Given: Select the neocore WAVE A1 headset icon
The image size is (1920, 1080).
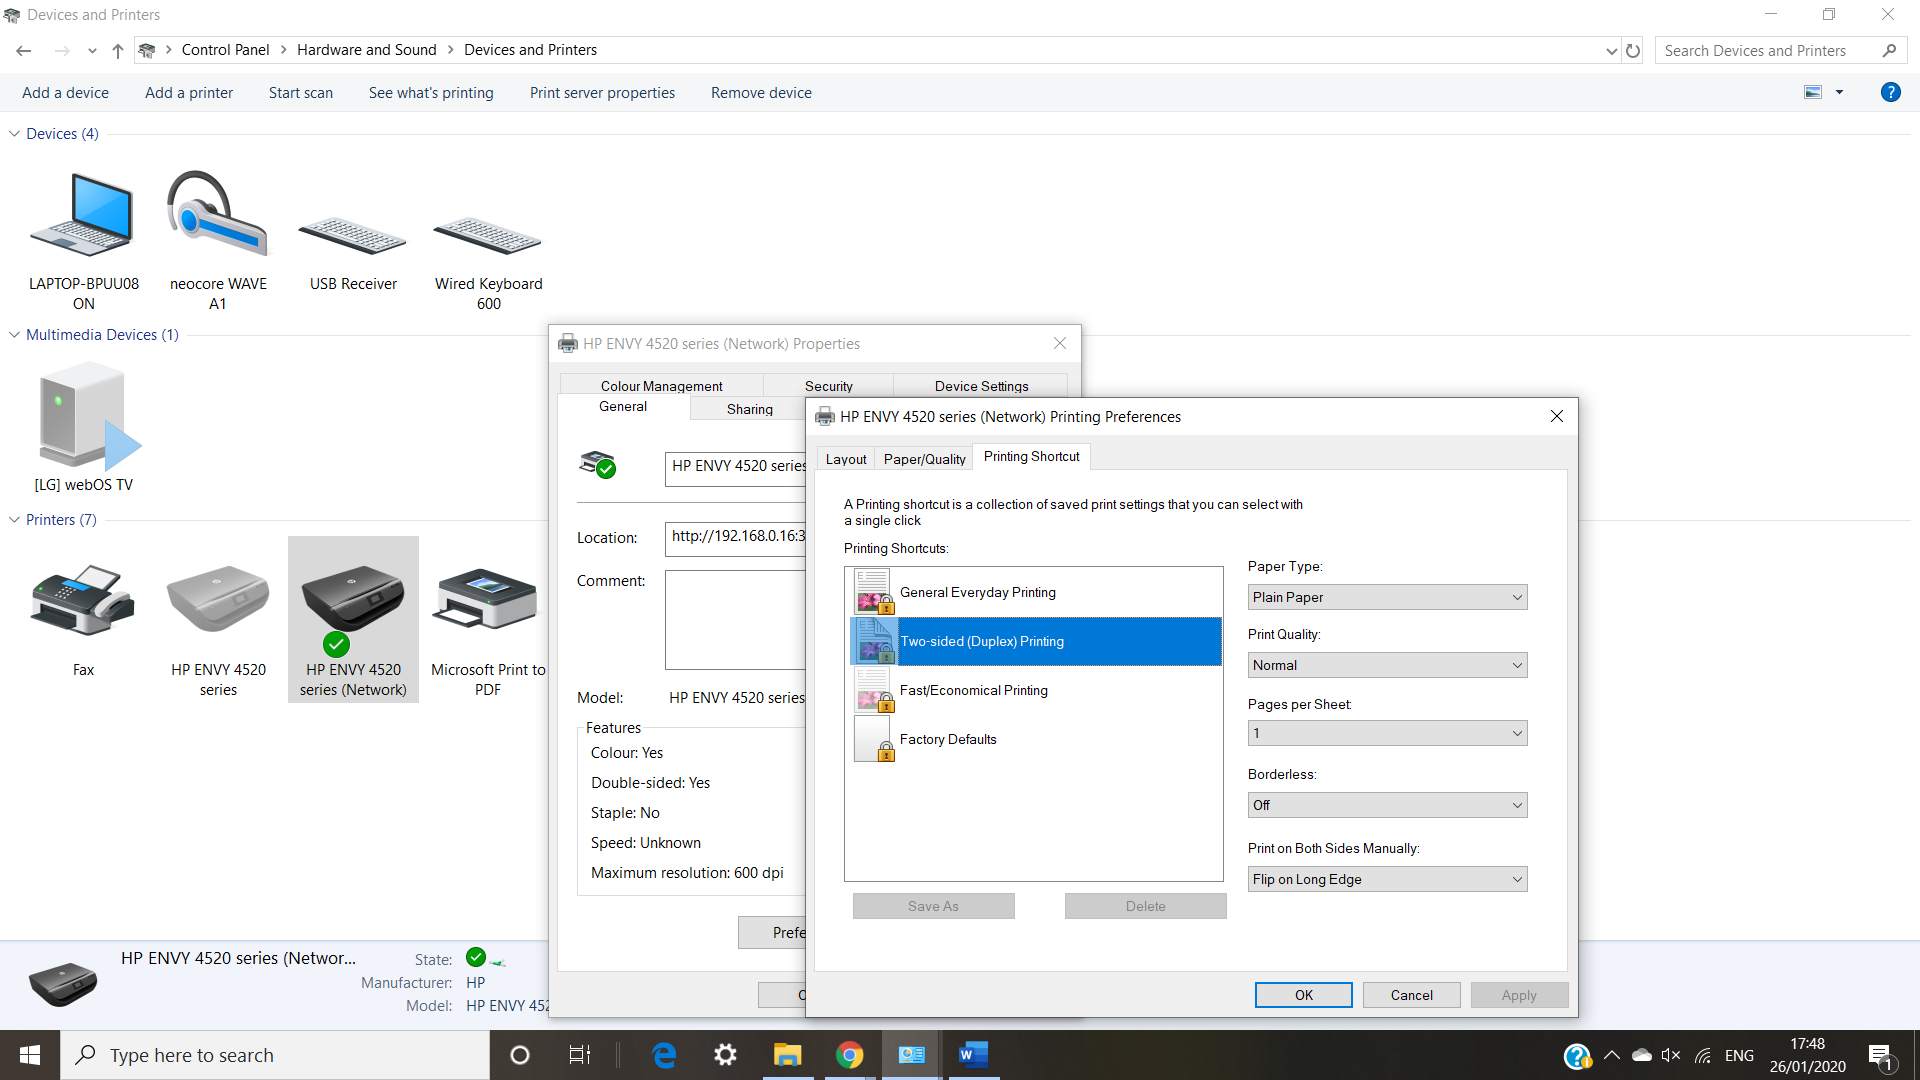Looking at the screenshot, I should click(x=218, y=215).
